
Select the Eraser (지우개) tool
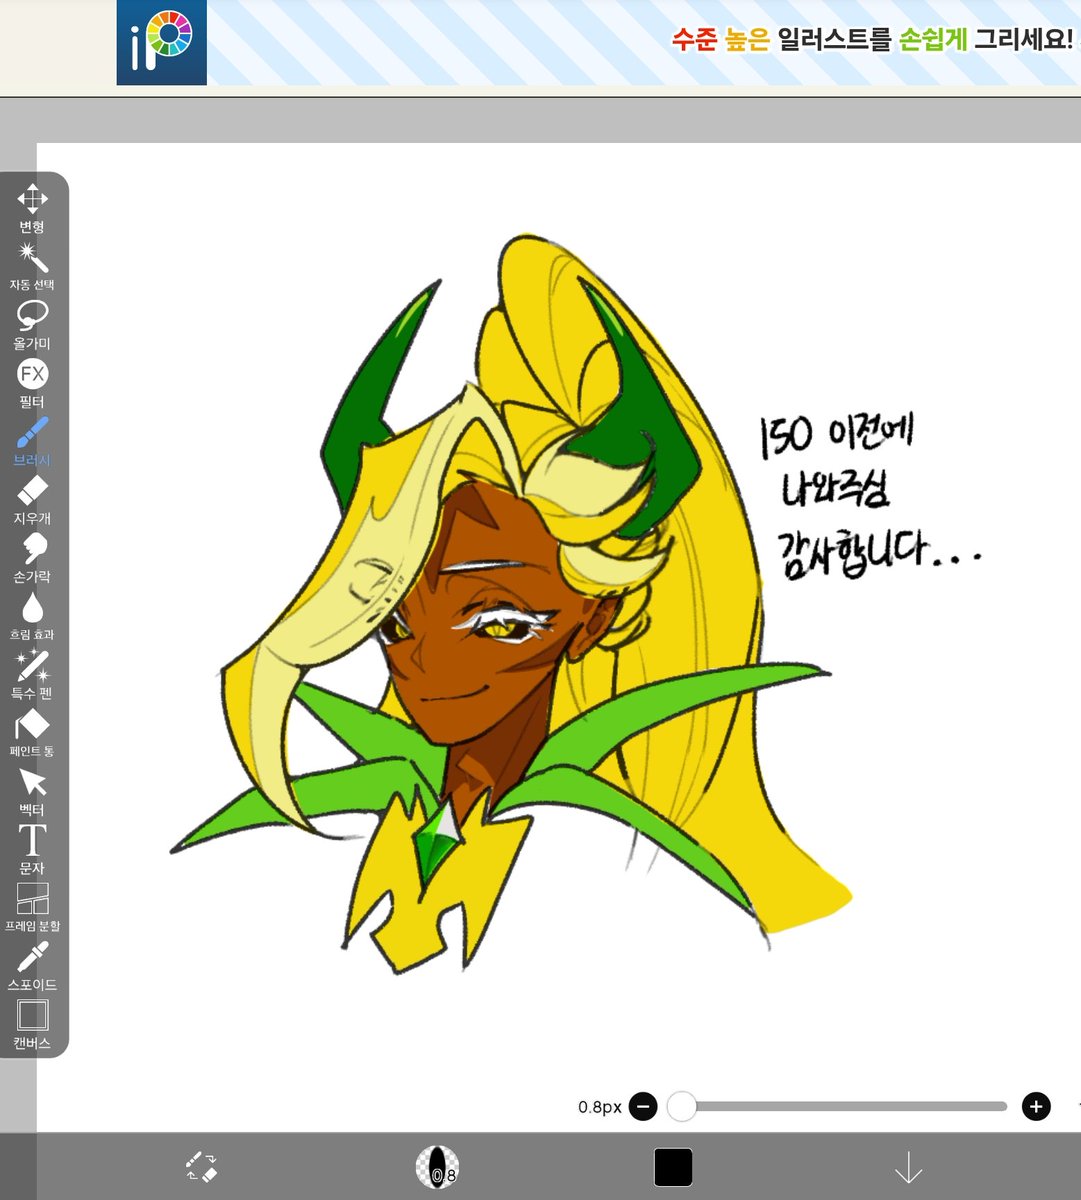coord(32,500)
